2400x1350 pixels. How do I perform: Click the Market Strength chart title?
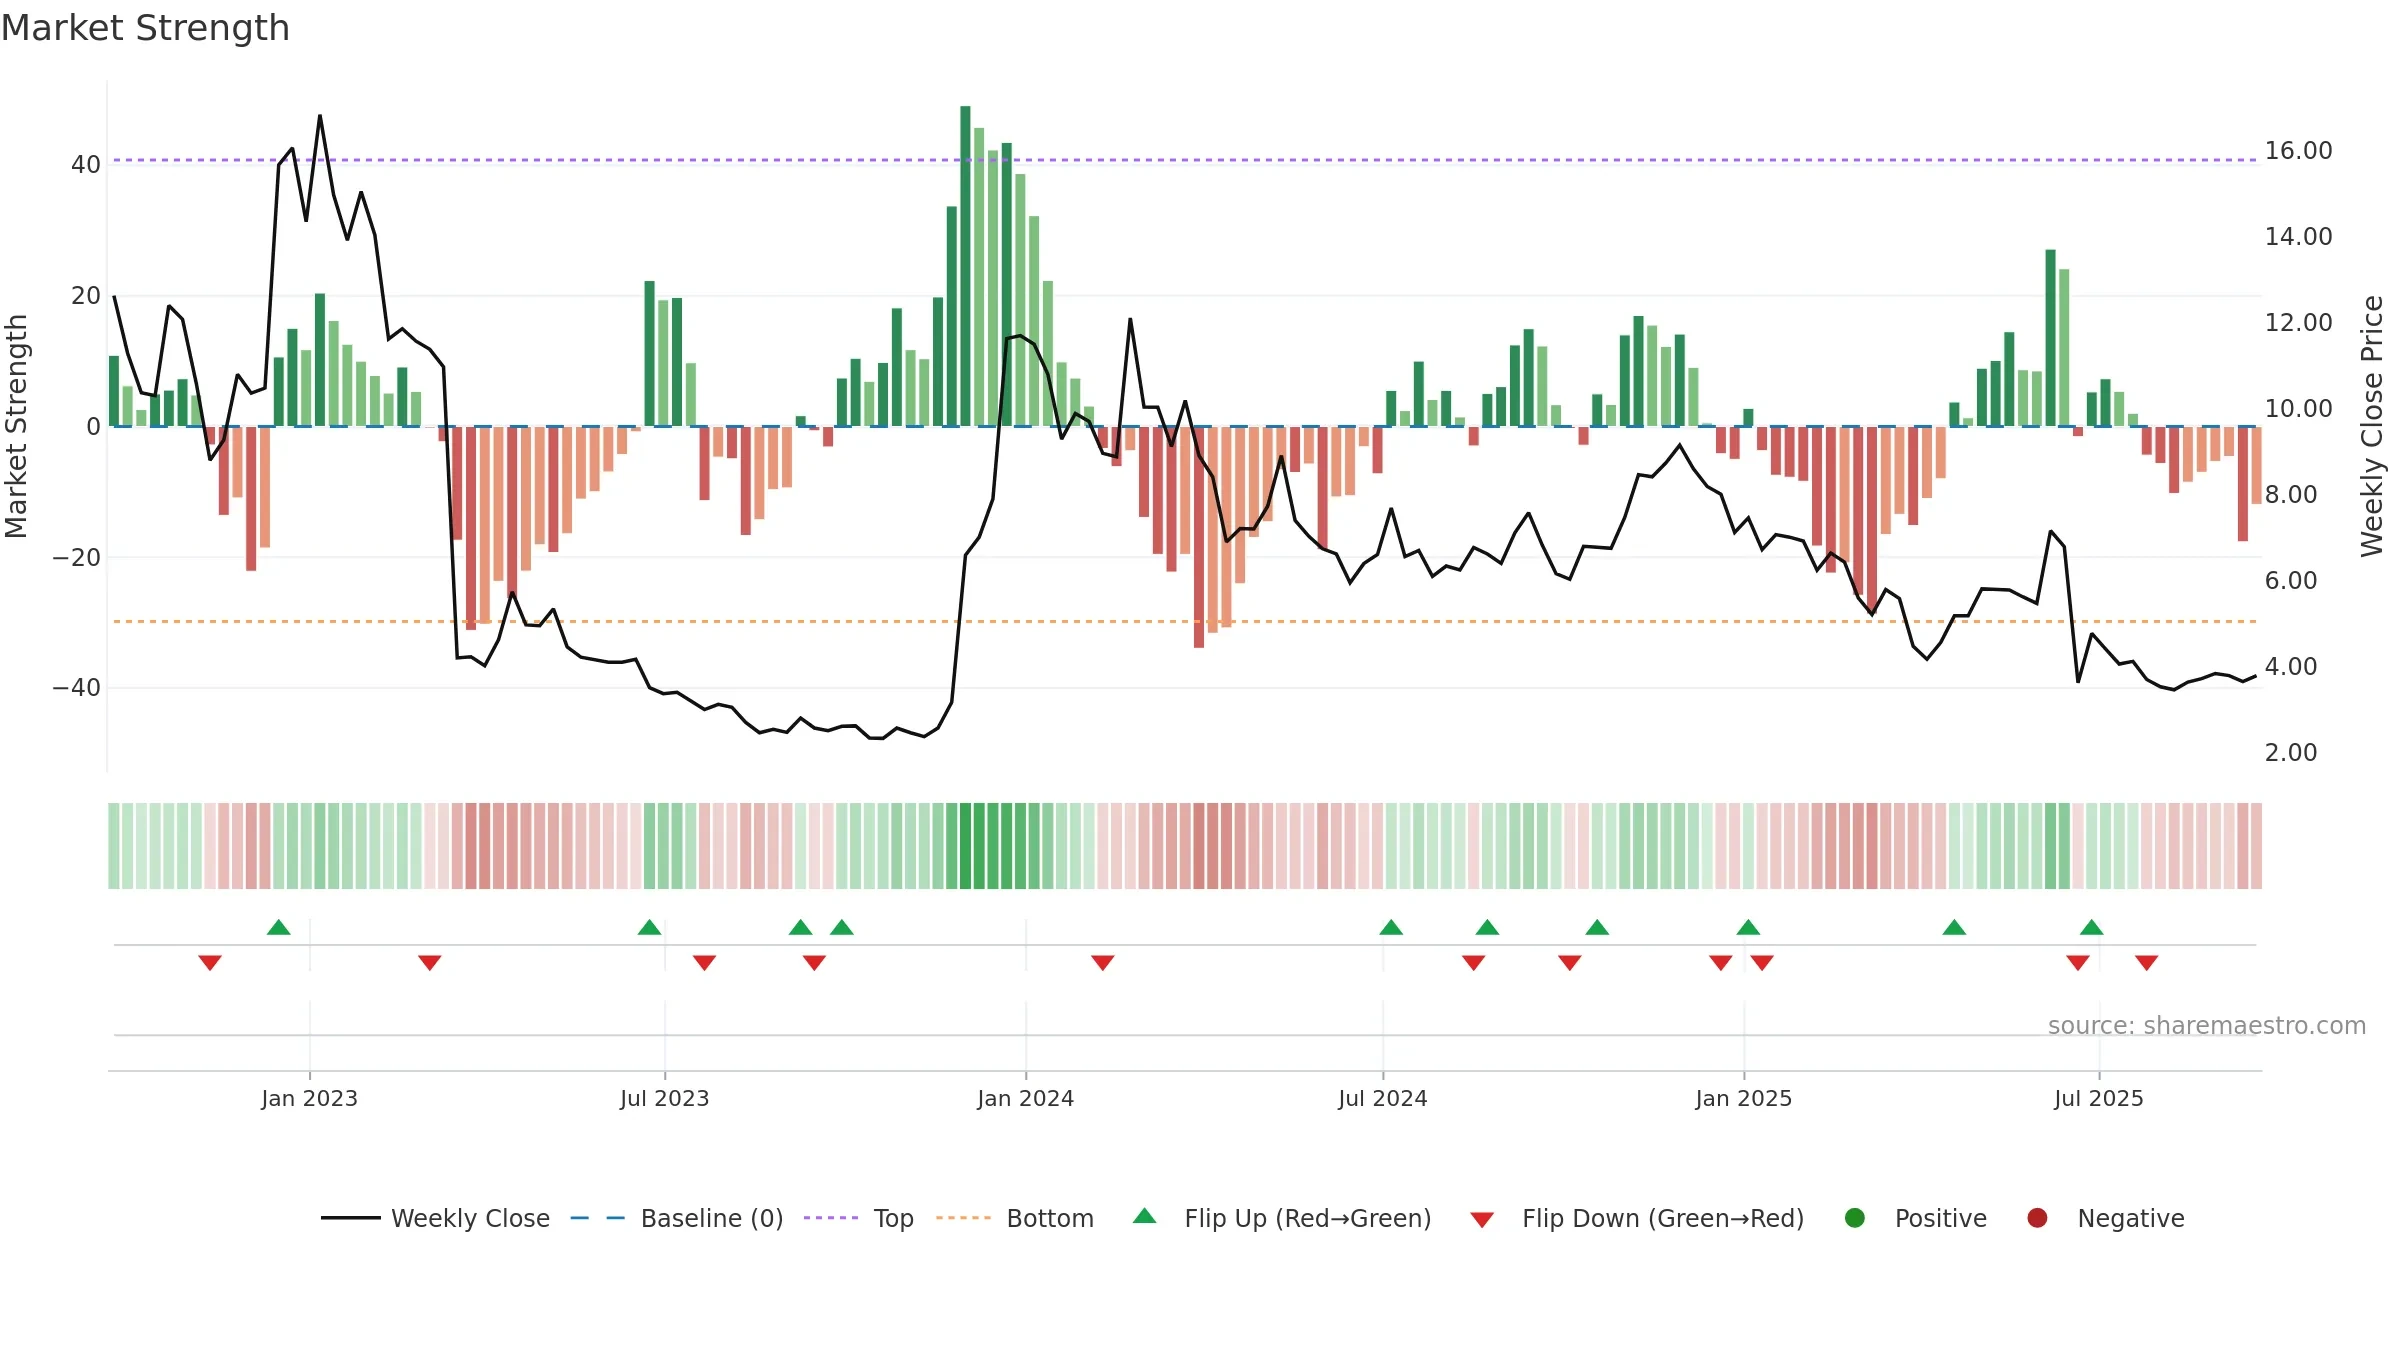tap(145, 28)
